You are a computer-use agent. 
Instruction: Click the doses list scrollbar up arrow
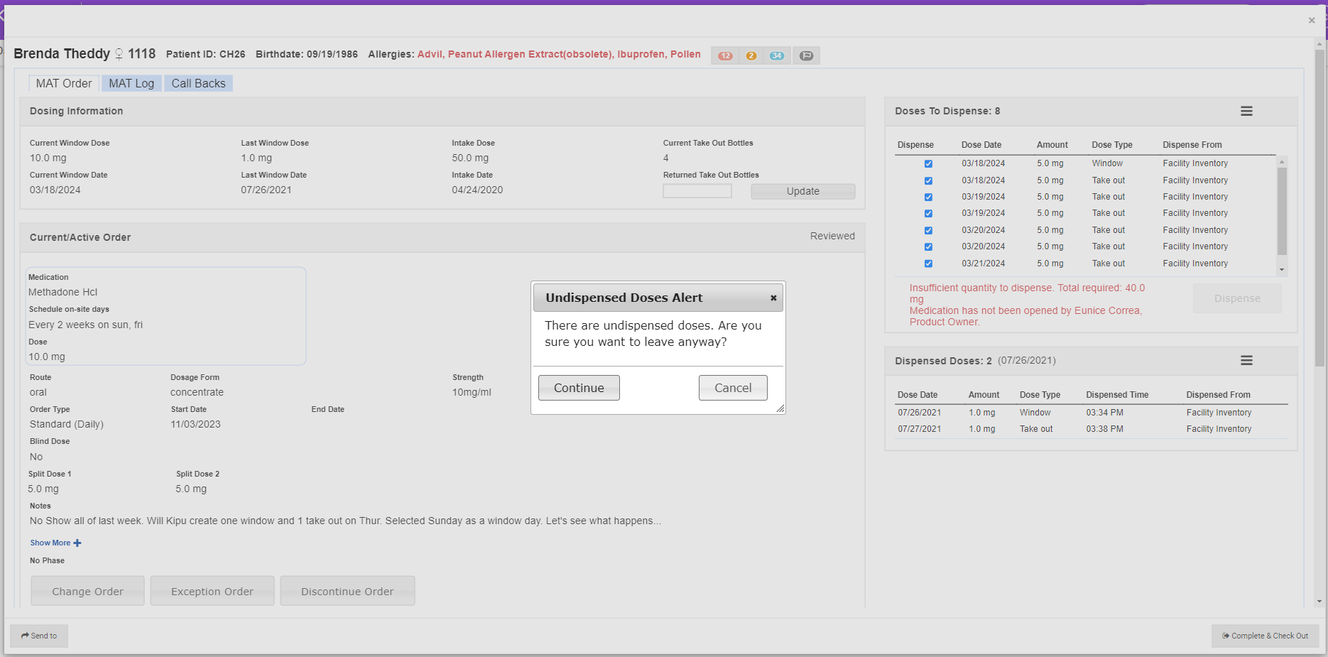pyautogui.click(x=1282, y=161)
